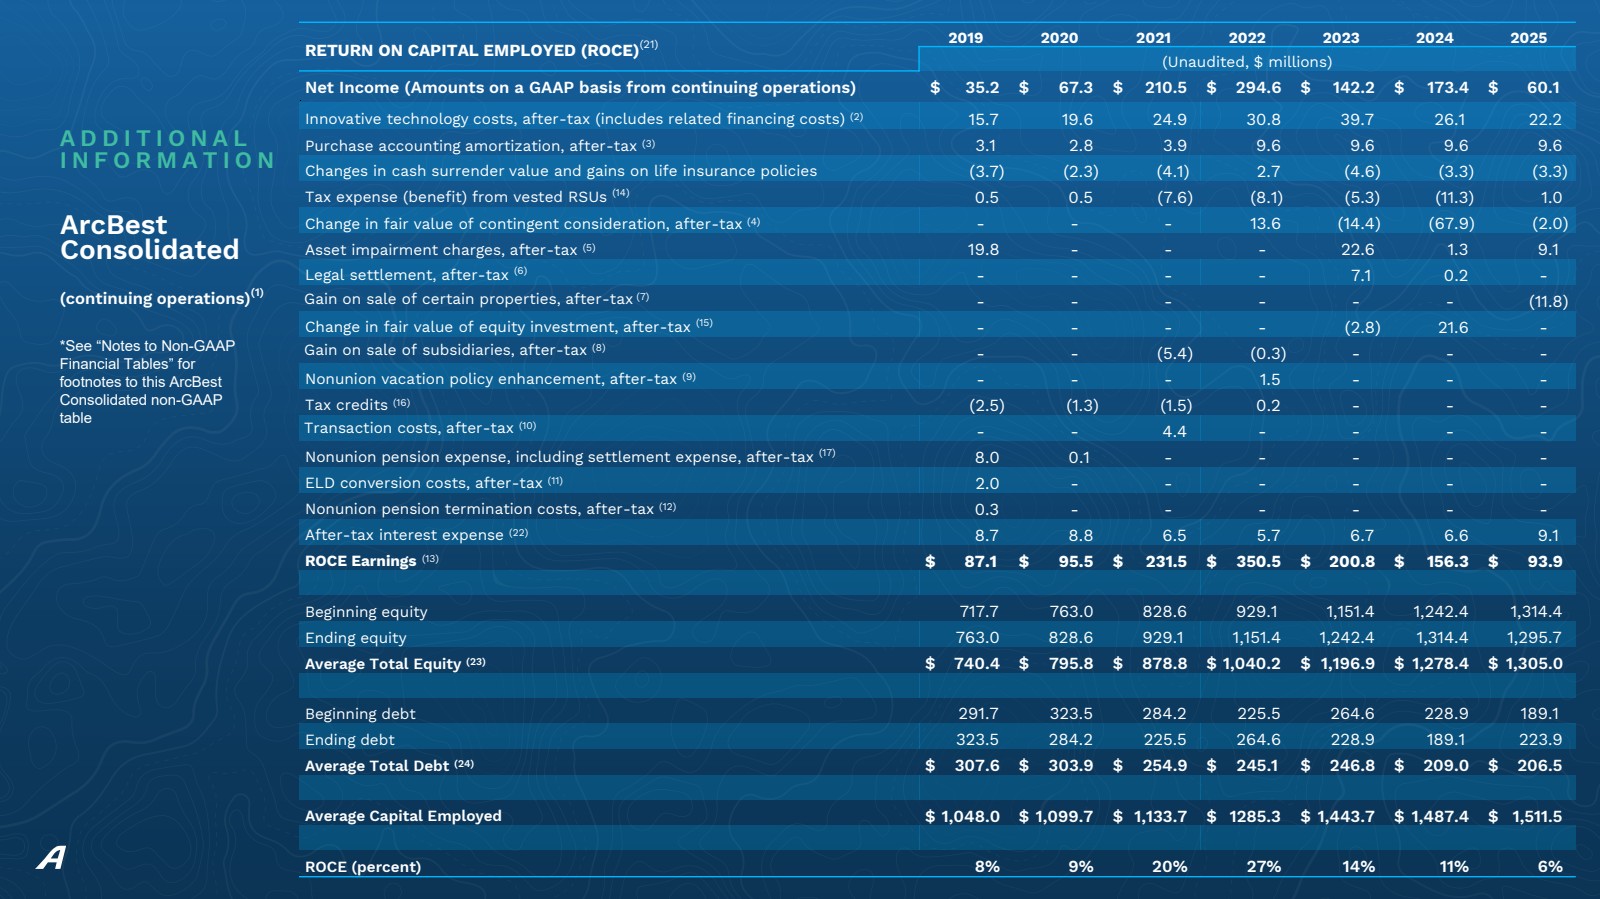The image size is (1600, 899).
Task: Click the Net Income row label
Action: tap(580, 88)
